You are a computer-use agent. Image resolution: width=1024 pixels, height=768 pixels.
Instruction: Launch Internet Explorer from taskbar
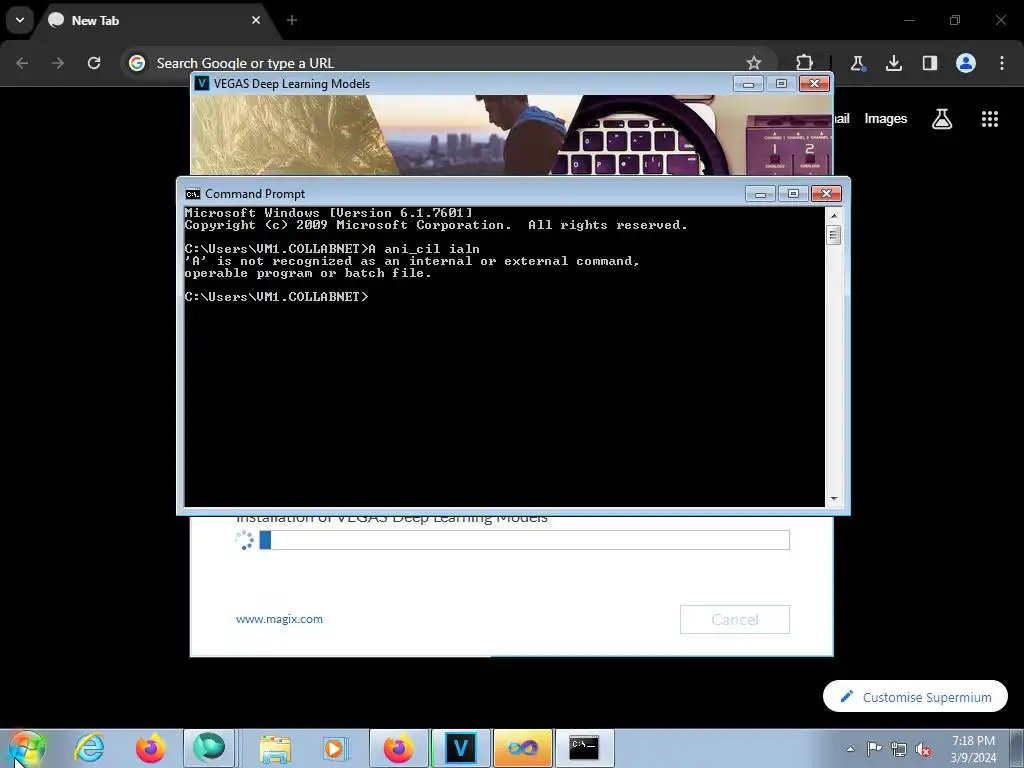(89, 748)
